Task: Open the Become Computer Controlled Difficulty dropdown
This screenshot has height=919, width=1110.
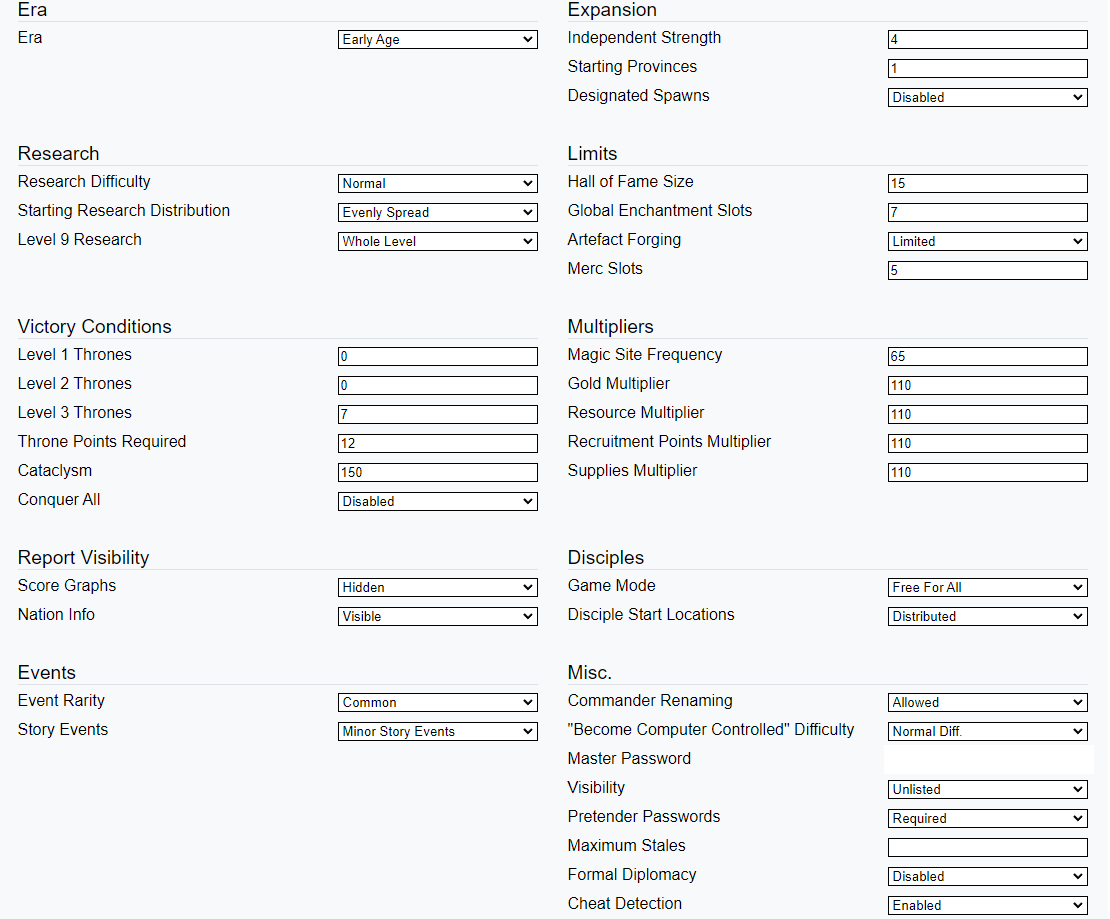Action: tap(988, 731)
